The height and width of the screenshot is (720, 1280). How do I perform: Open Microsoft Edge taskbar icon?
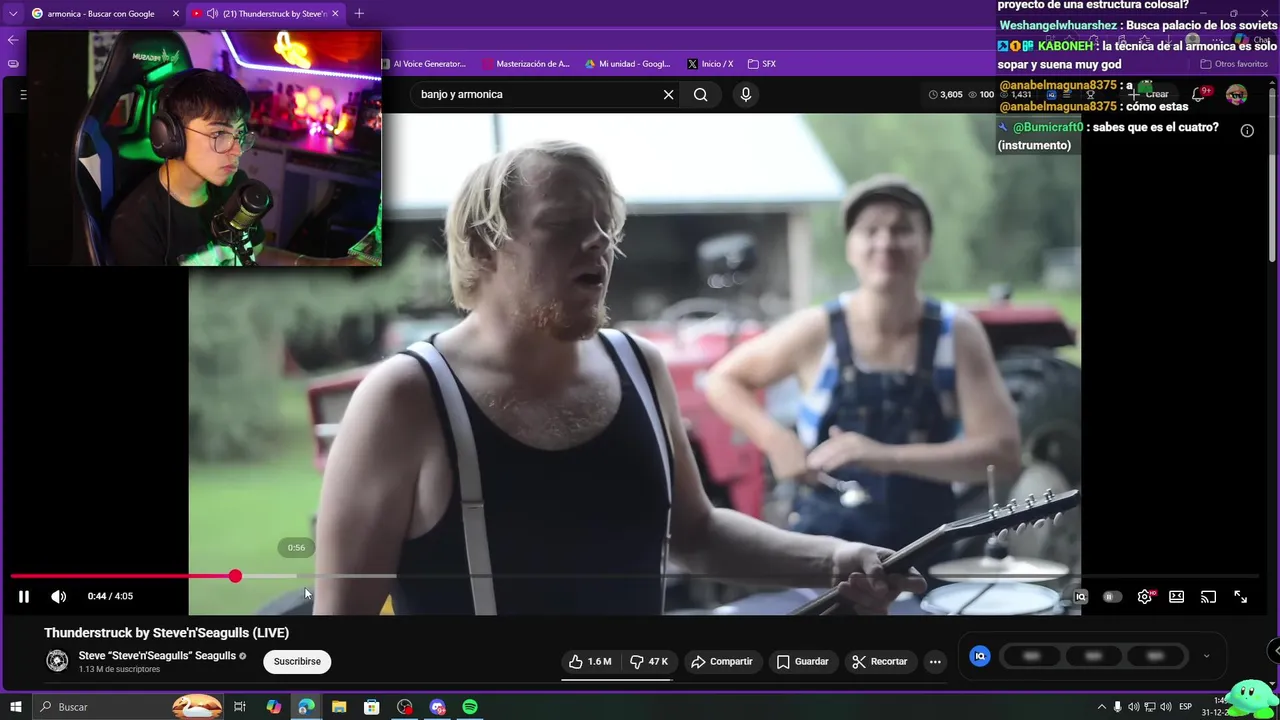306,707
